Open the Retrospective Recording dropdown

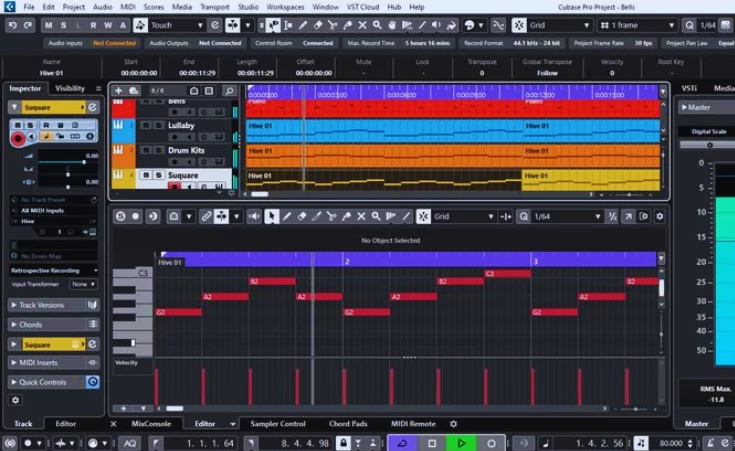pyautogui.click(x=54, y=271)
